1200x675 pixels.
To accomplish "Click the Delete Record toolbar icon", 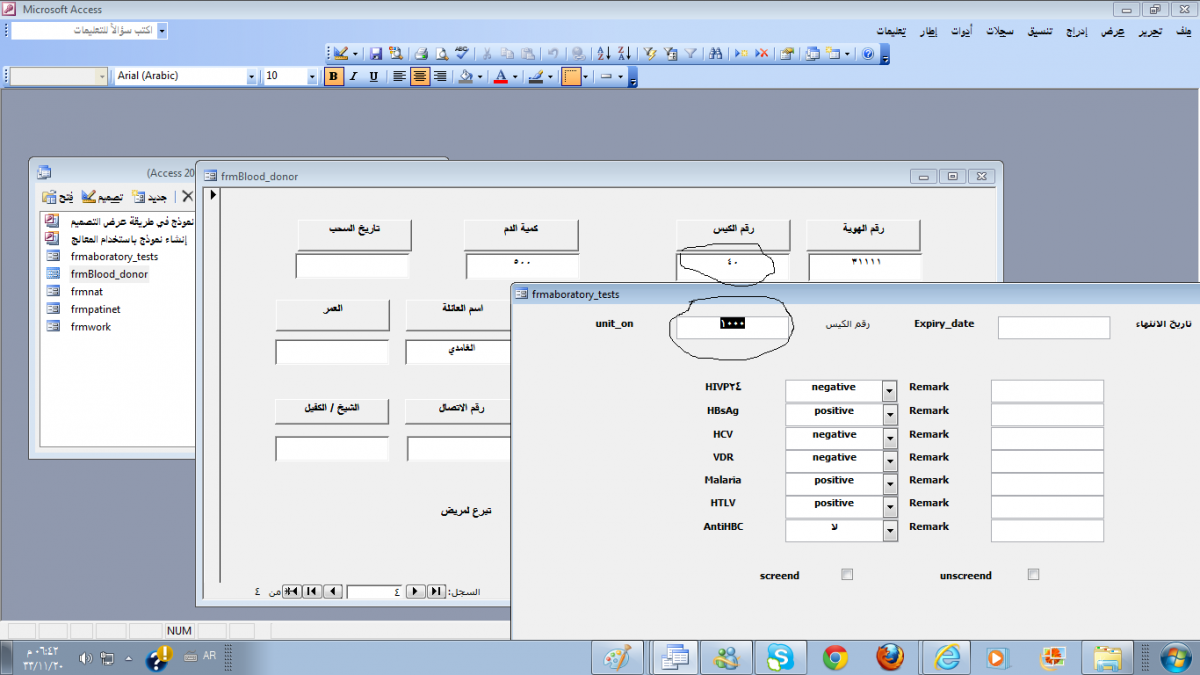I will click(761, 53).
